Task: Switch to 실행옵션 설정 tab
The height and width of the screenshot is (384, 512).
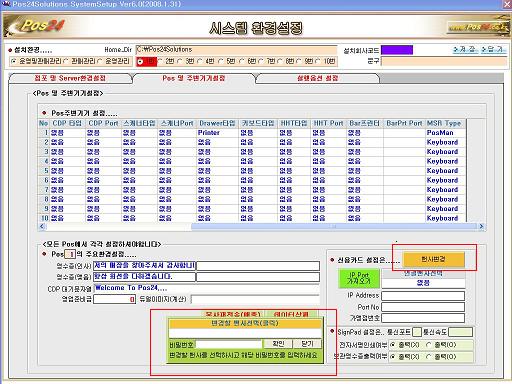Action: 317,78
